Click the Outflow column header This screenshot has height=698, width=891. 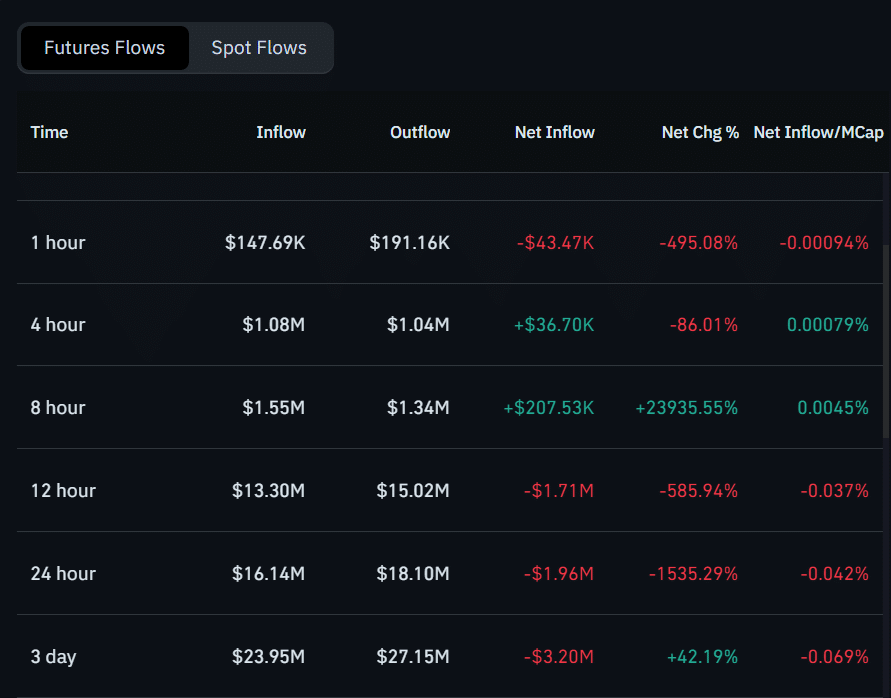419,131
